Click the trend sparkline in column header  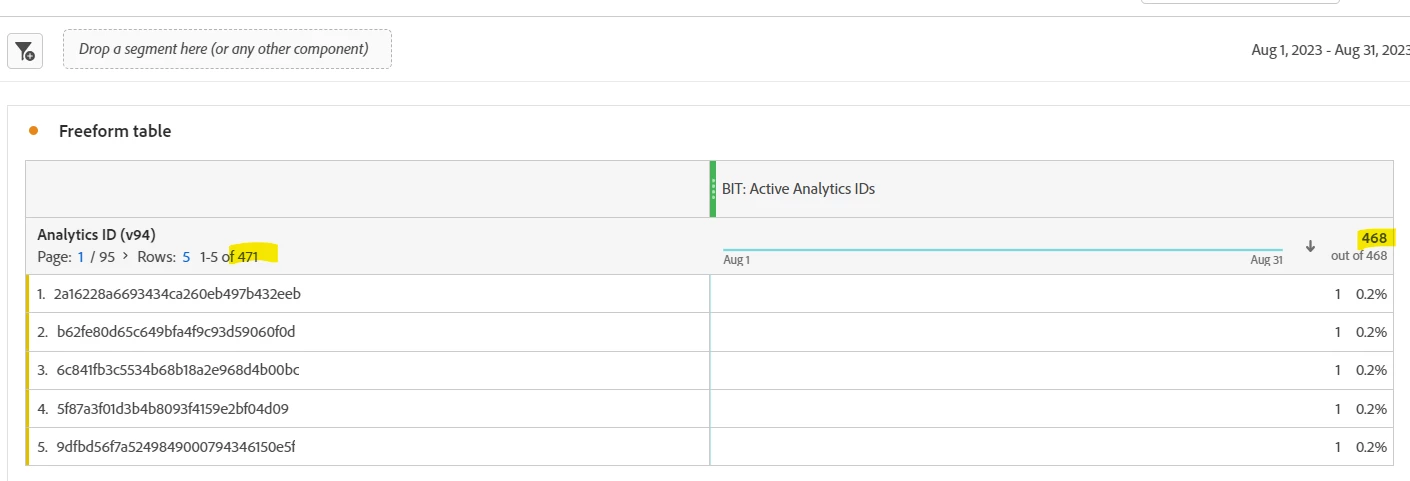pos(1003,249)
